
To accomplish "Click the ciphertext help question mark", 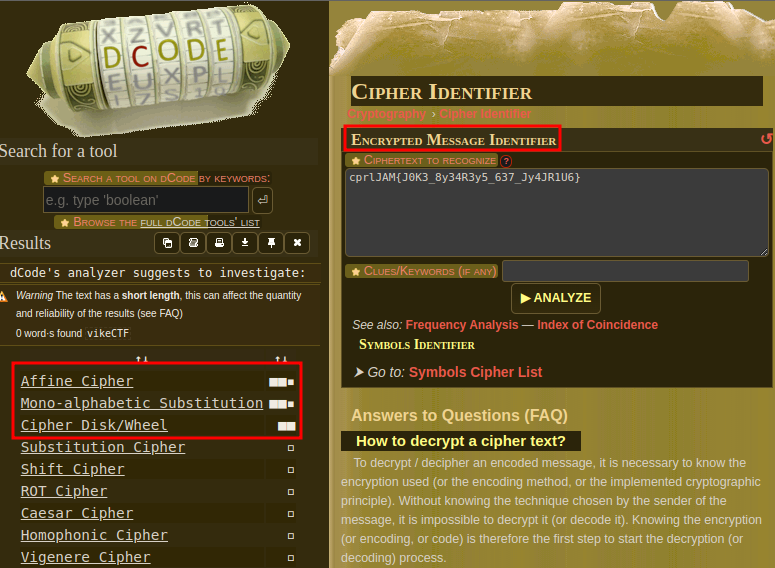I will [506, 160].
